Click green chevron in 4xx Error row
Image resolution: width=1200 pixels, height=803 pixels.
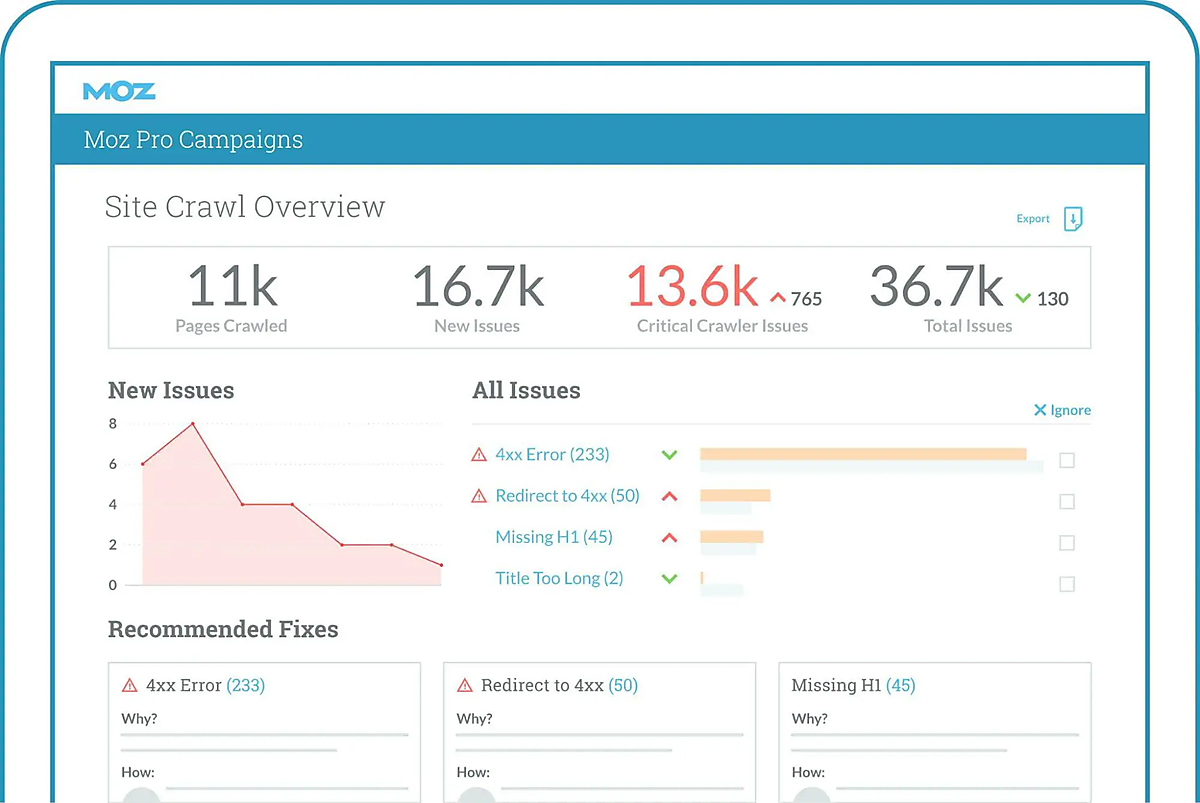(670, 455)
